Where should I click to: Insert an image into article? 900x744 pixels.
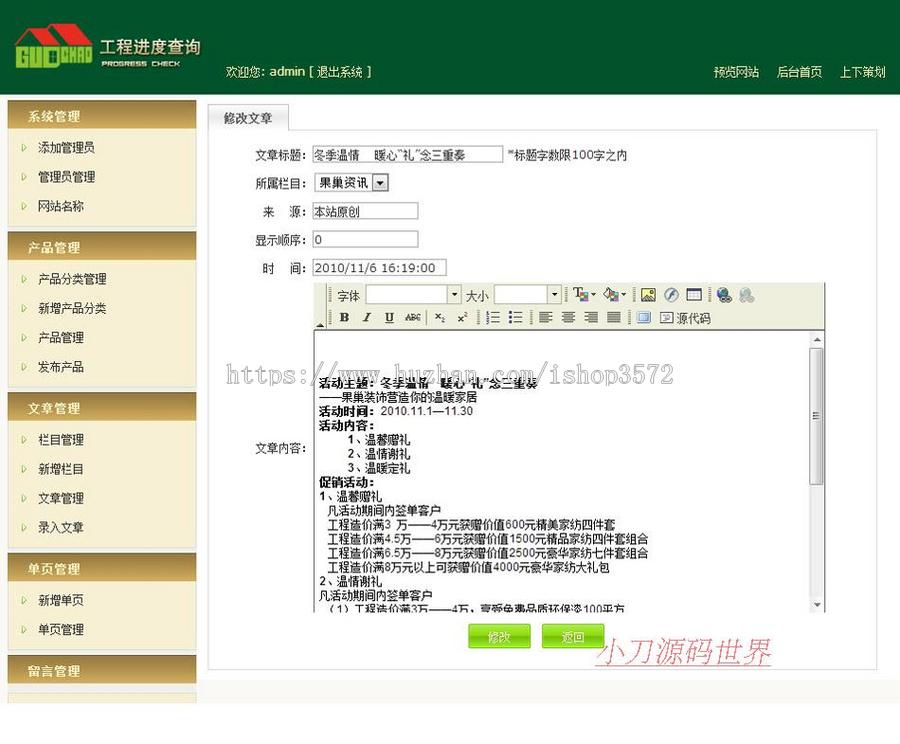pos(648,294)
